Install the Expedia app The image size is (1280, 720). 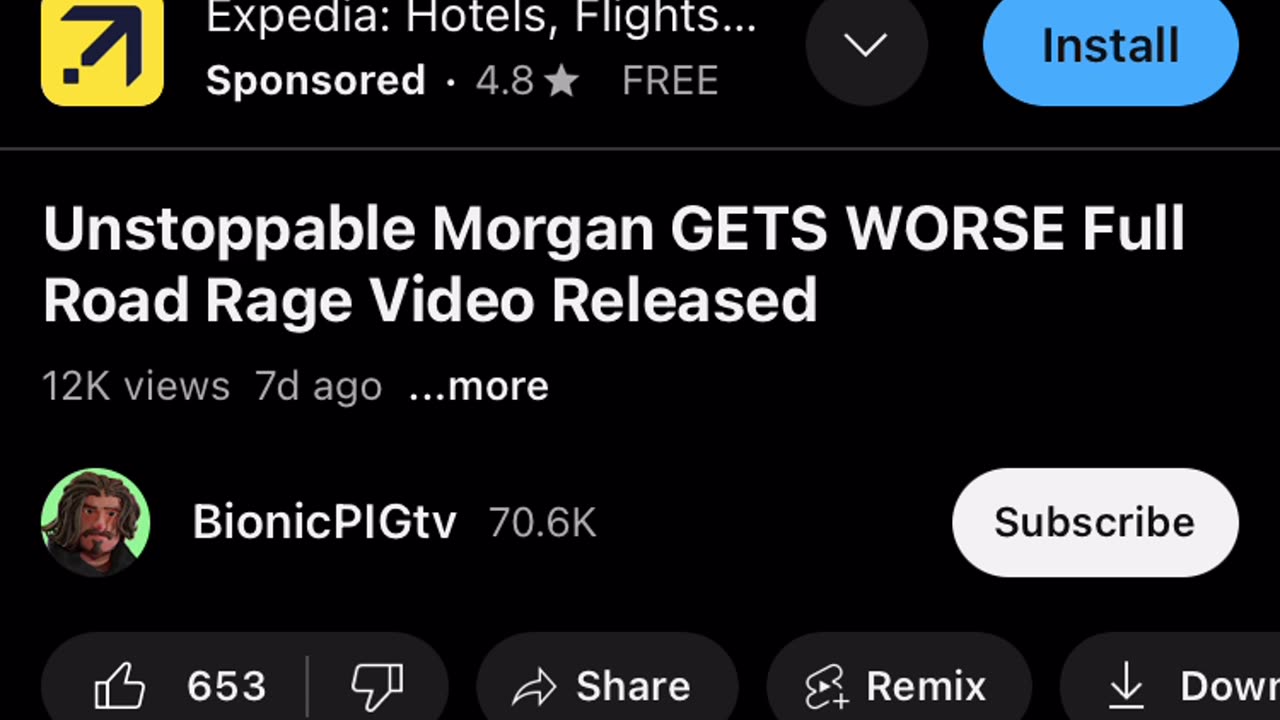[1111, 46]
